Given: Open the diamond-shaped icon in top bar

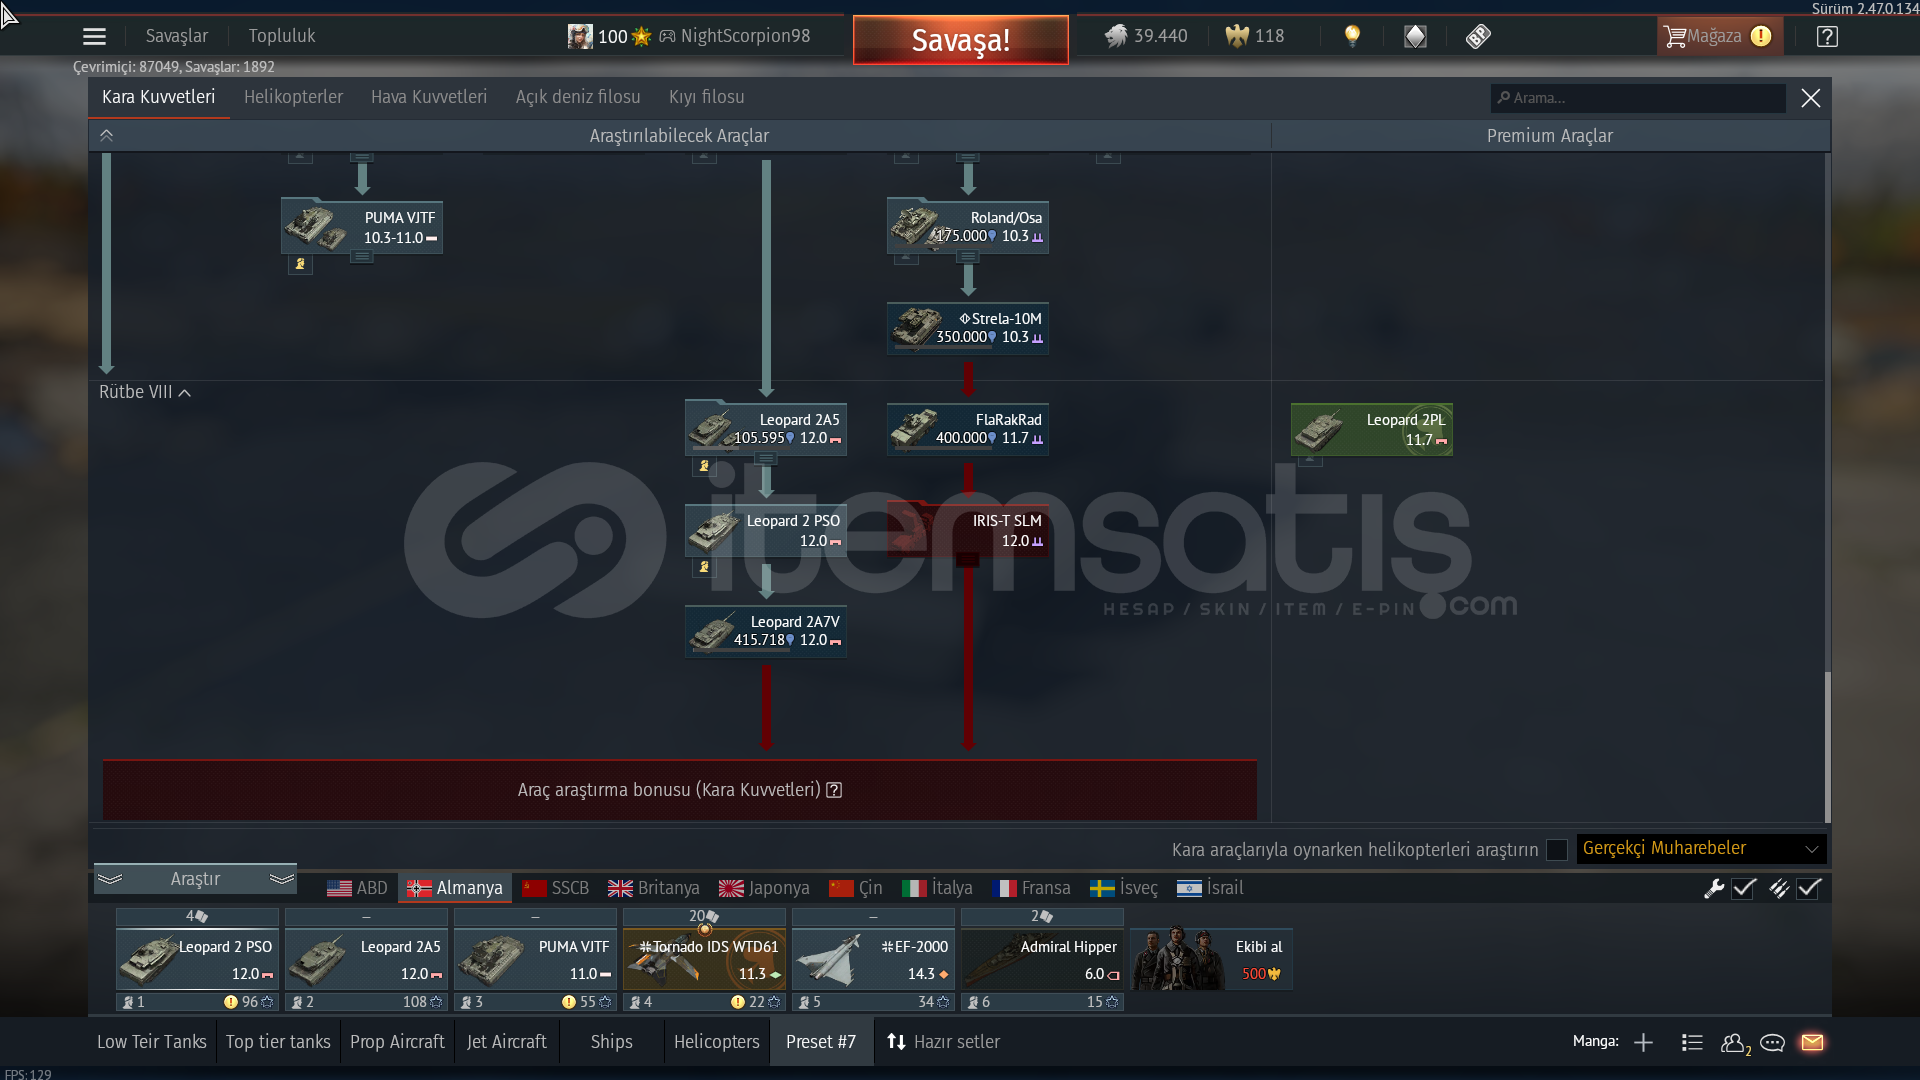Looking at the screenshot, I should click(x=1415, y=37).
